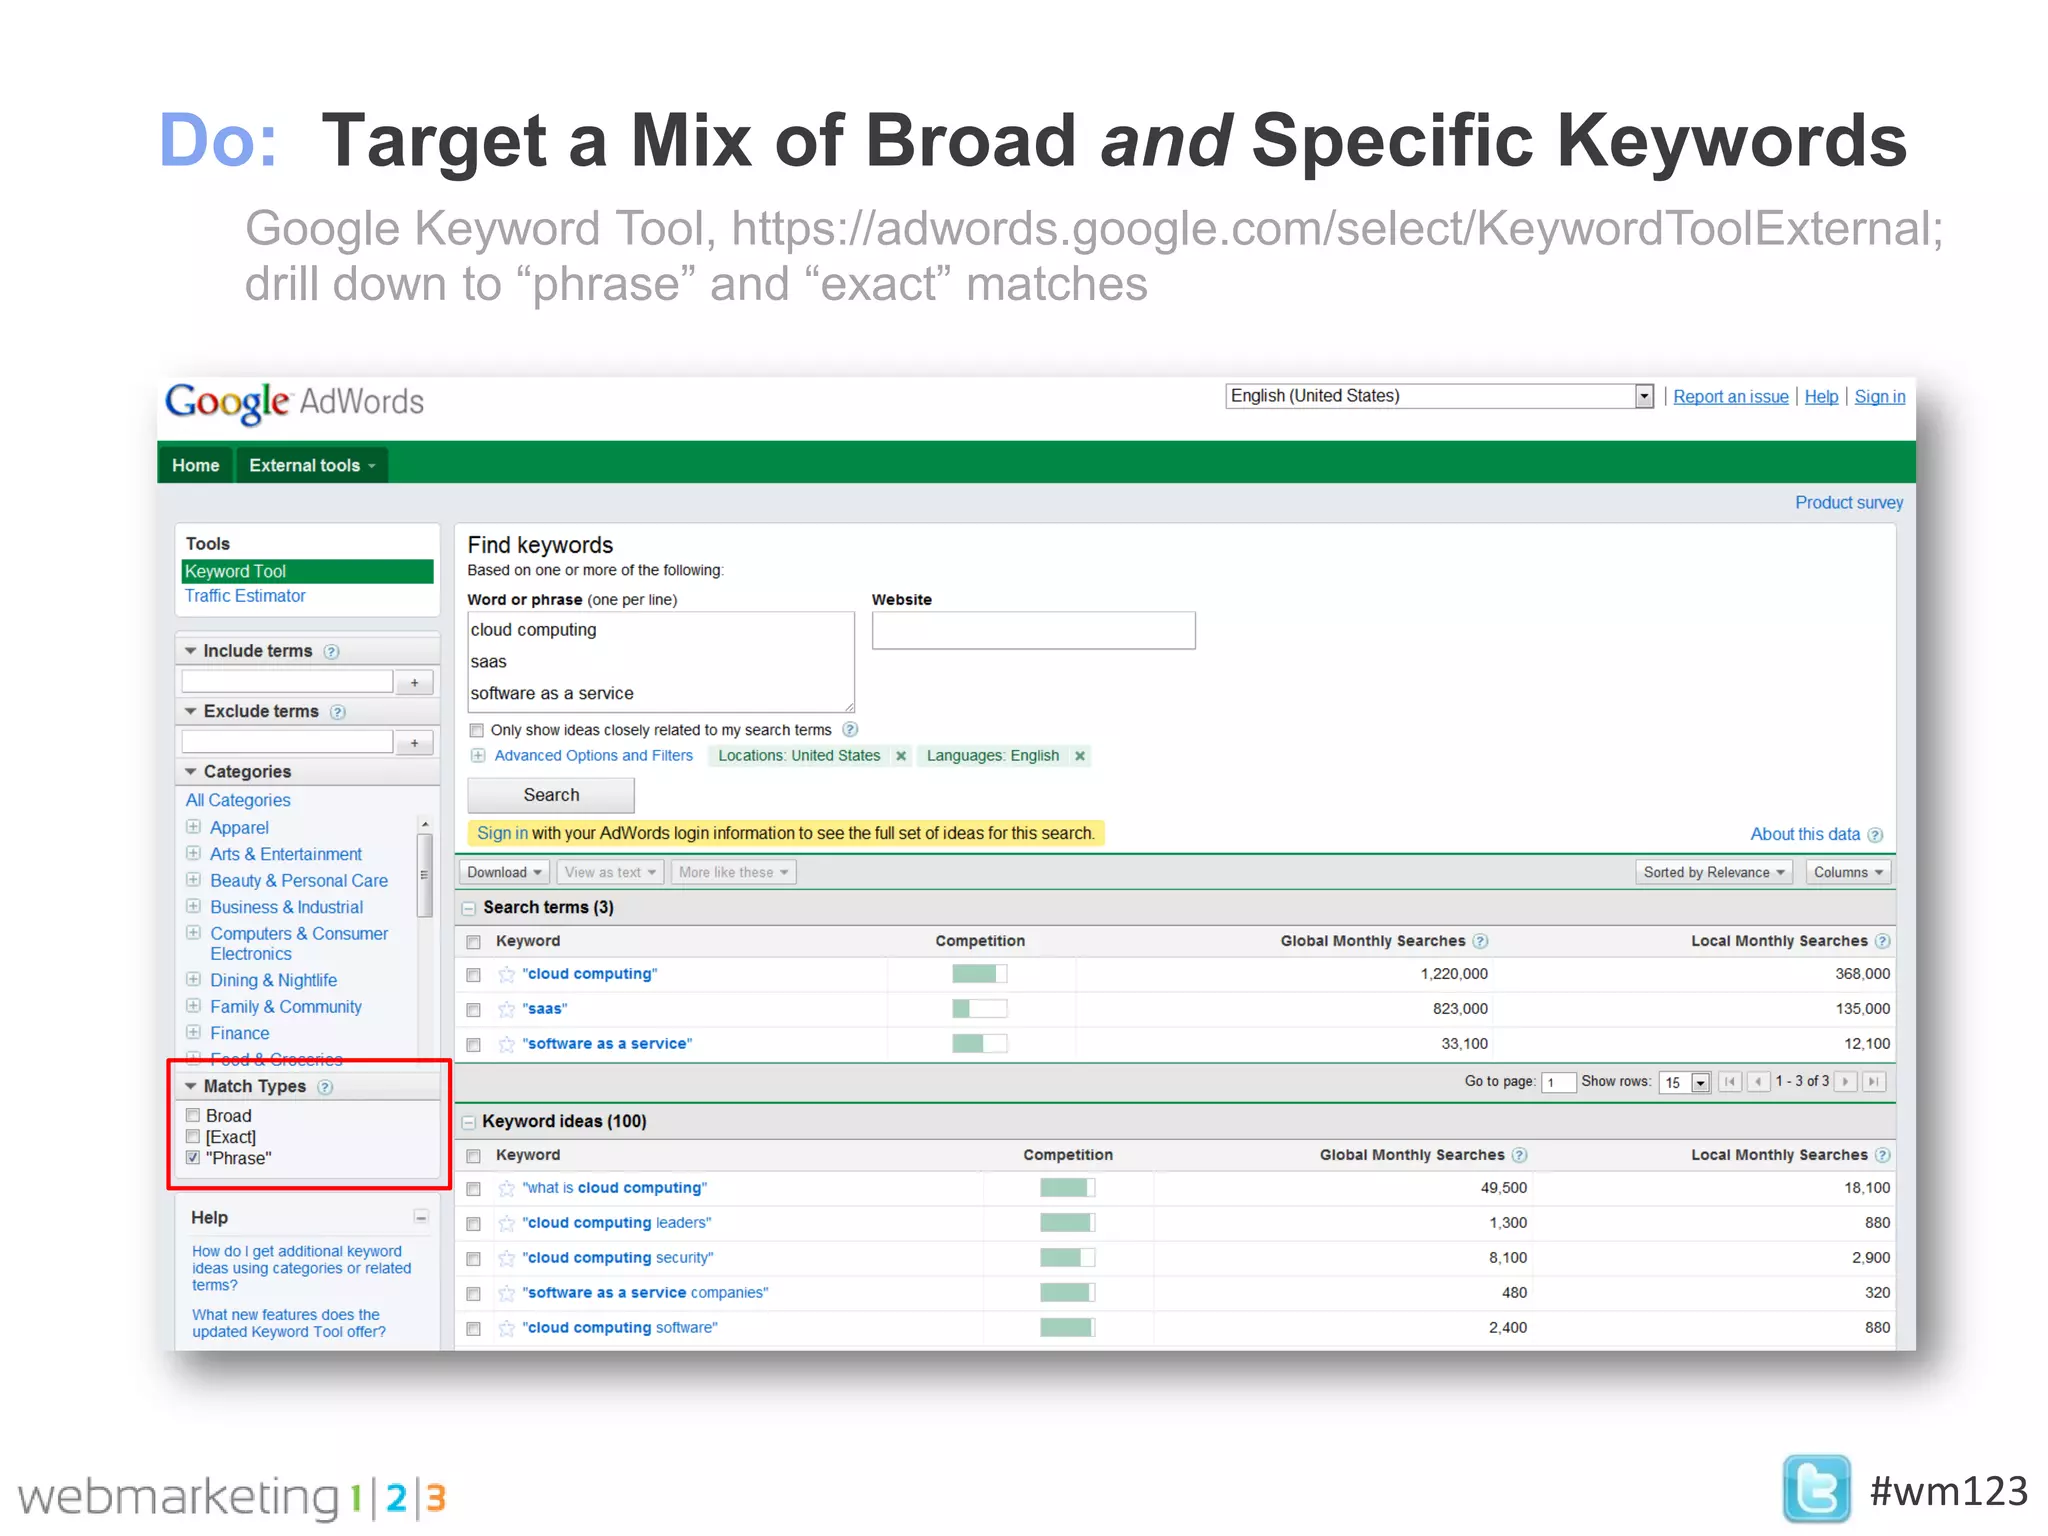Collapse the Search terms (3) section
2048x1536 pixels.
tap(468, 908)
